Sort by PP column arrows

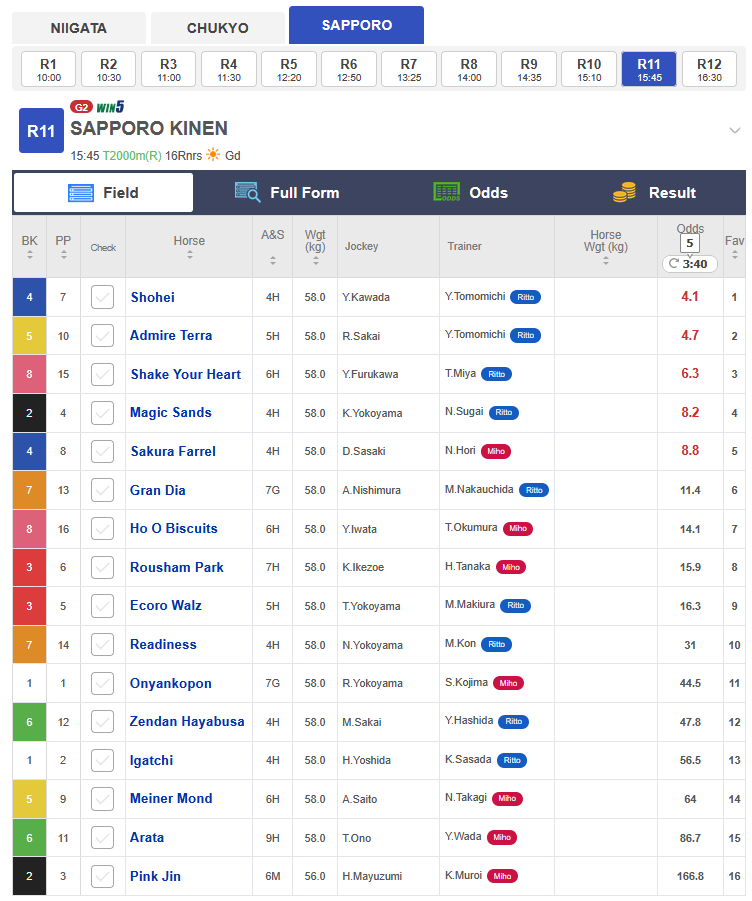click(63, 255)
